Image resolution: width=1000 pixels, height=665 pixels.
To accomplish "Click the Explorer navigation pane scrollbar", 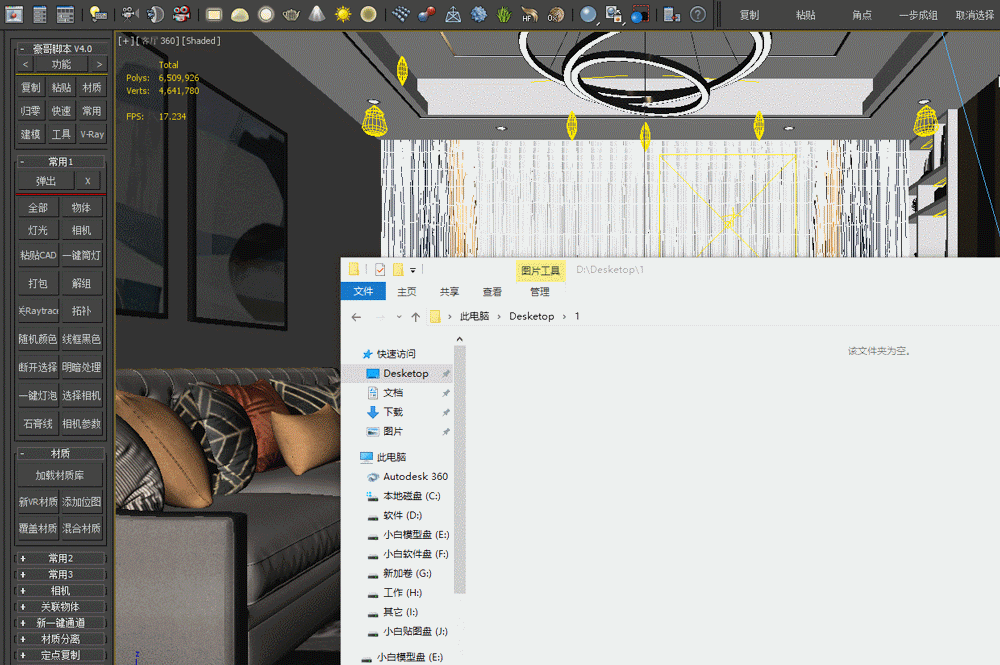I will pos(460,469).
